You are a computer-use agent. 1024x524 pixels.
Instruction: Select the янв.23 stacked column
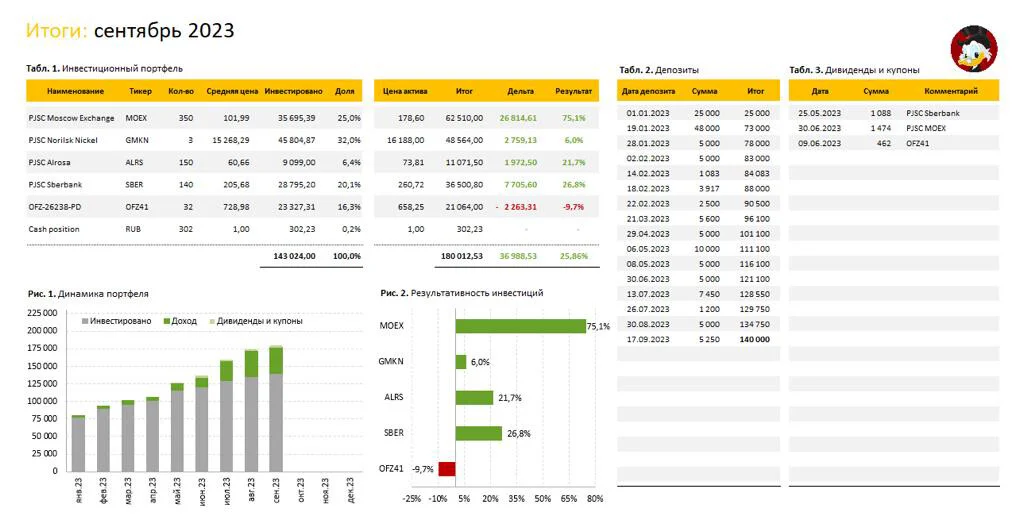click(x=78, y=443)
